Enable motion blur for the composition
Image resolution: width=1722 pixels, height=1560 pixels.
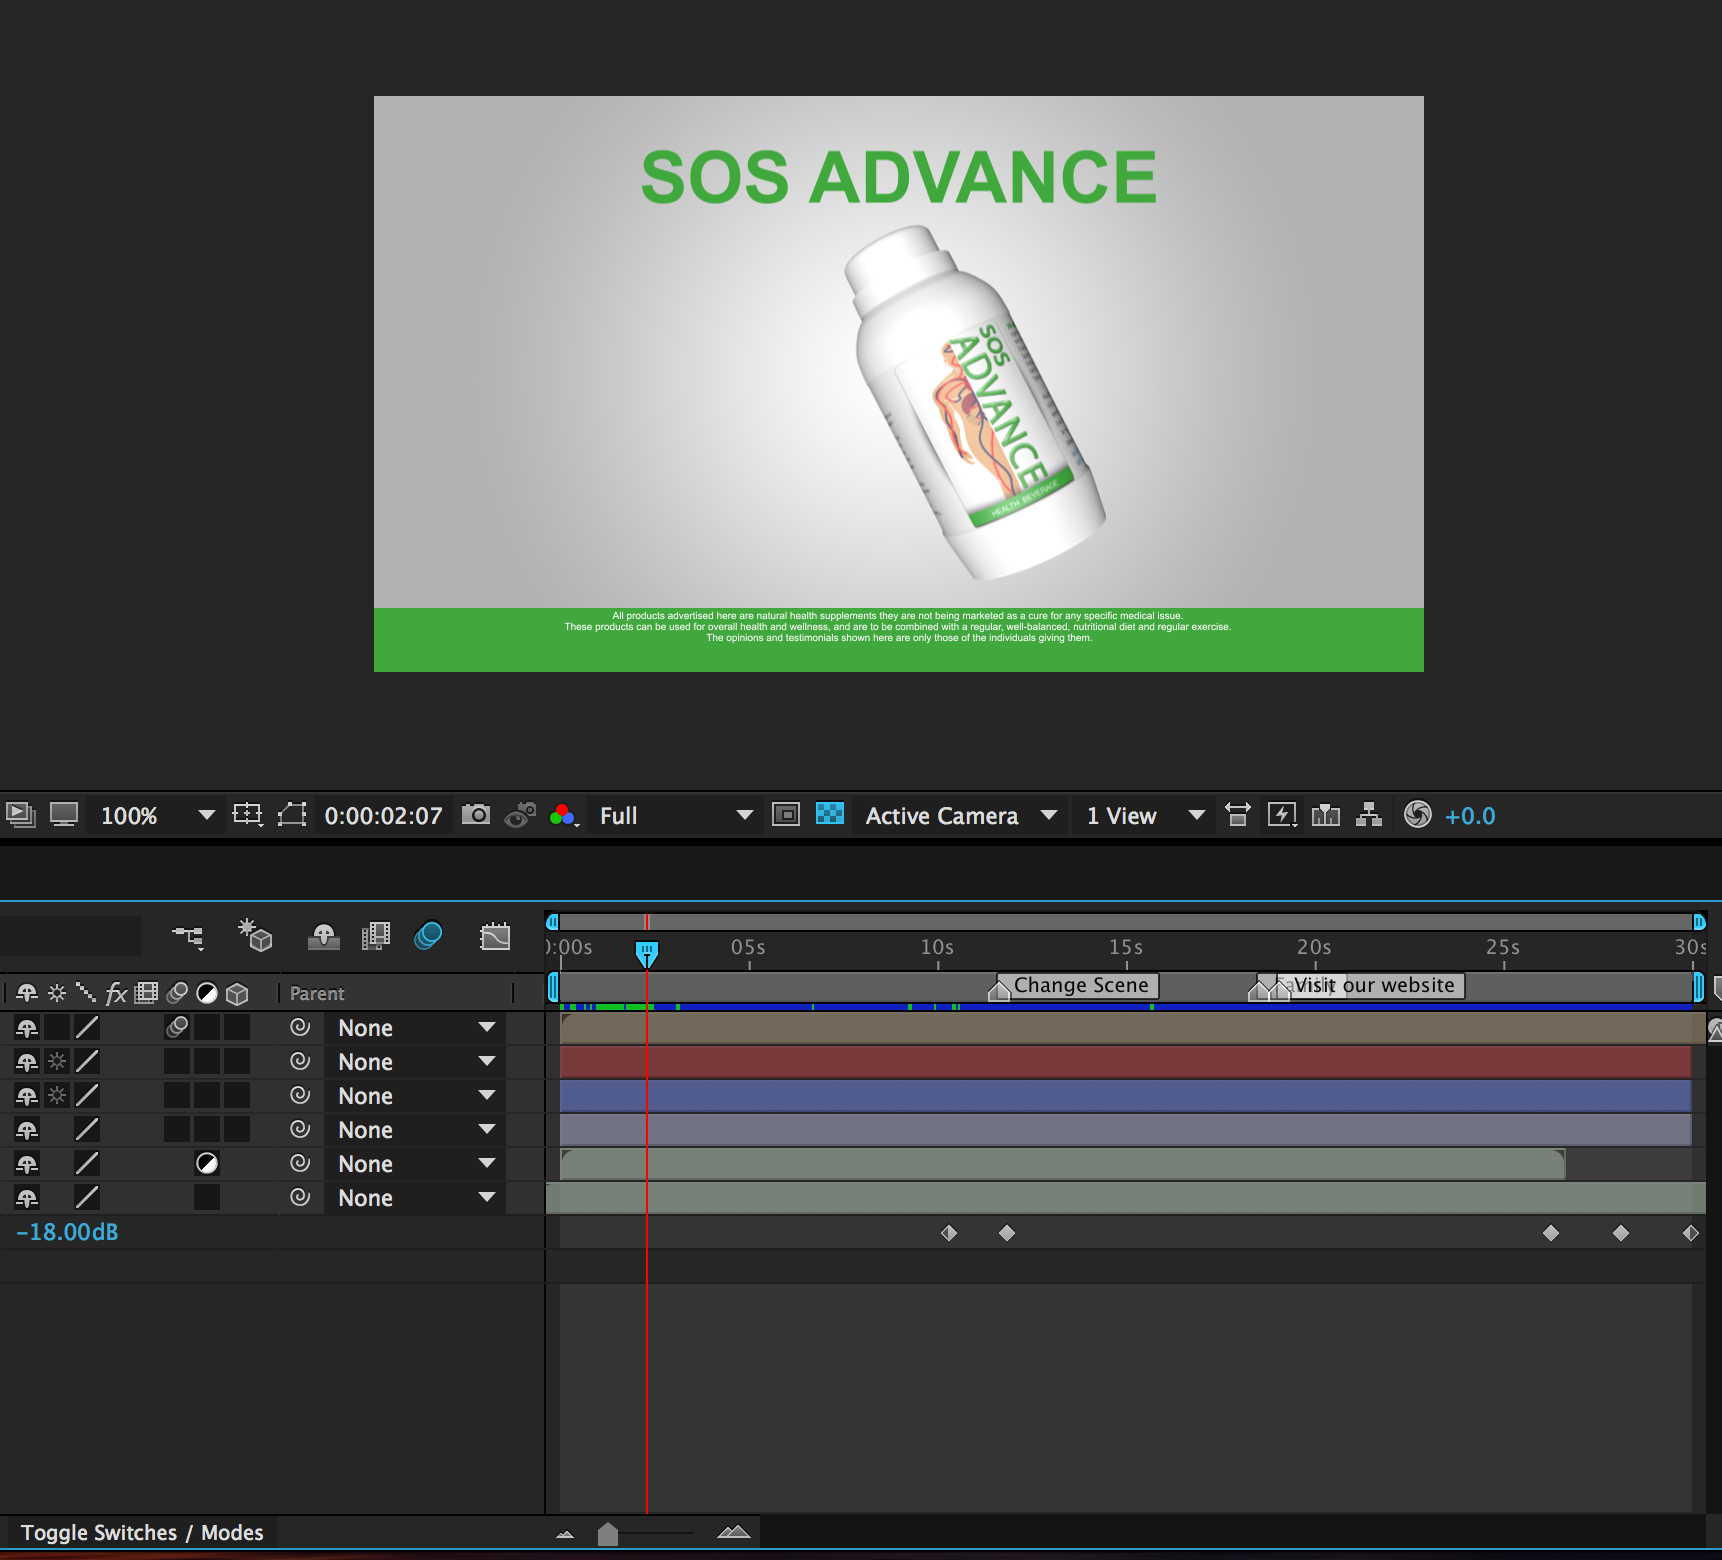428,936
